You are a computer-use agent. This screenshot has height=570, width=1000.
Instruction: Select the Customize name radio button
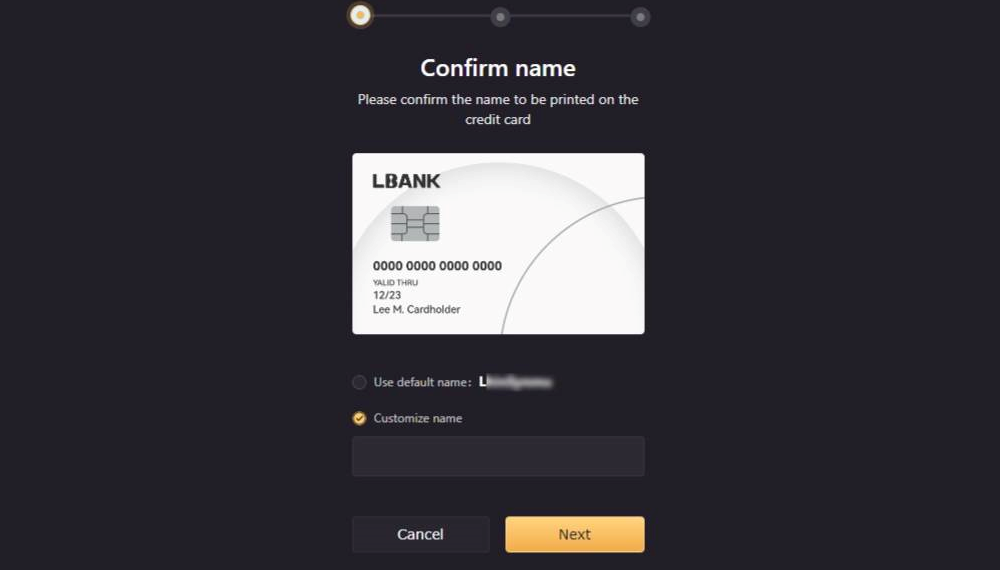tap(359, 418)
